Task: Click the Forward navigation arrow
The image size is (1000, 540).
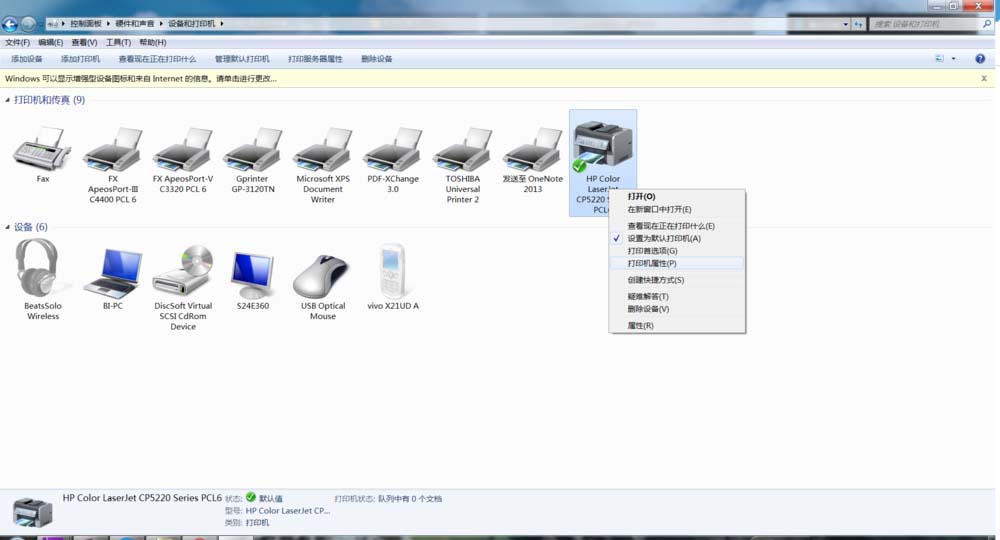Action: pos(28,24)
